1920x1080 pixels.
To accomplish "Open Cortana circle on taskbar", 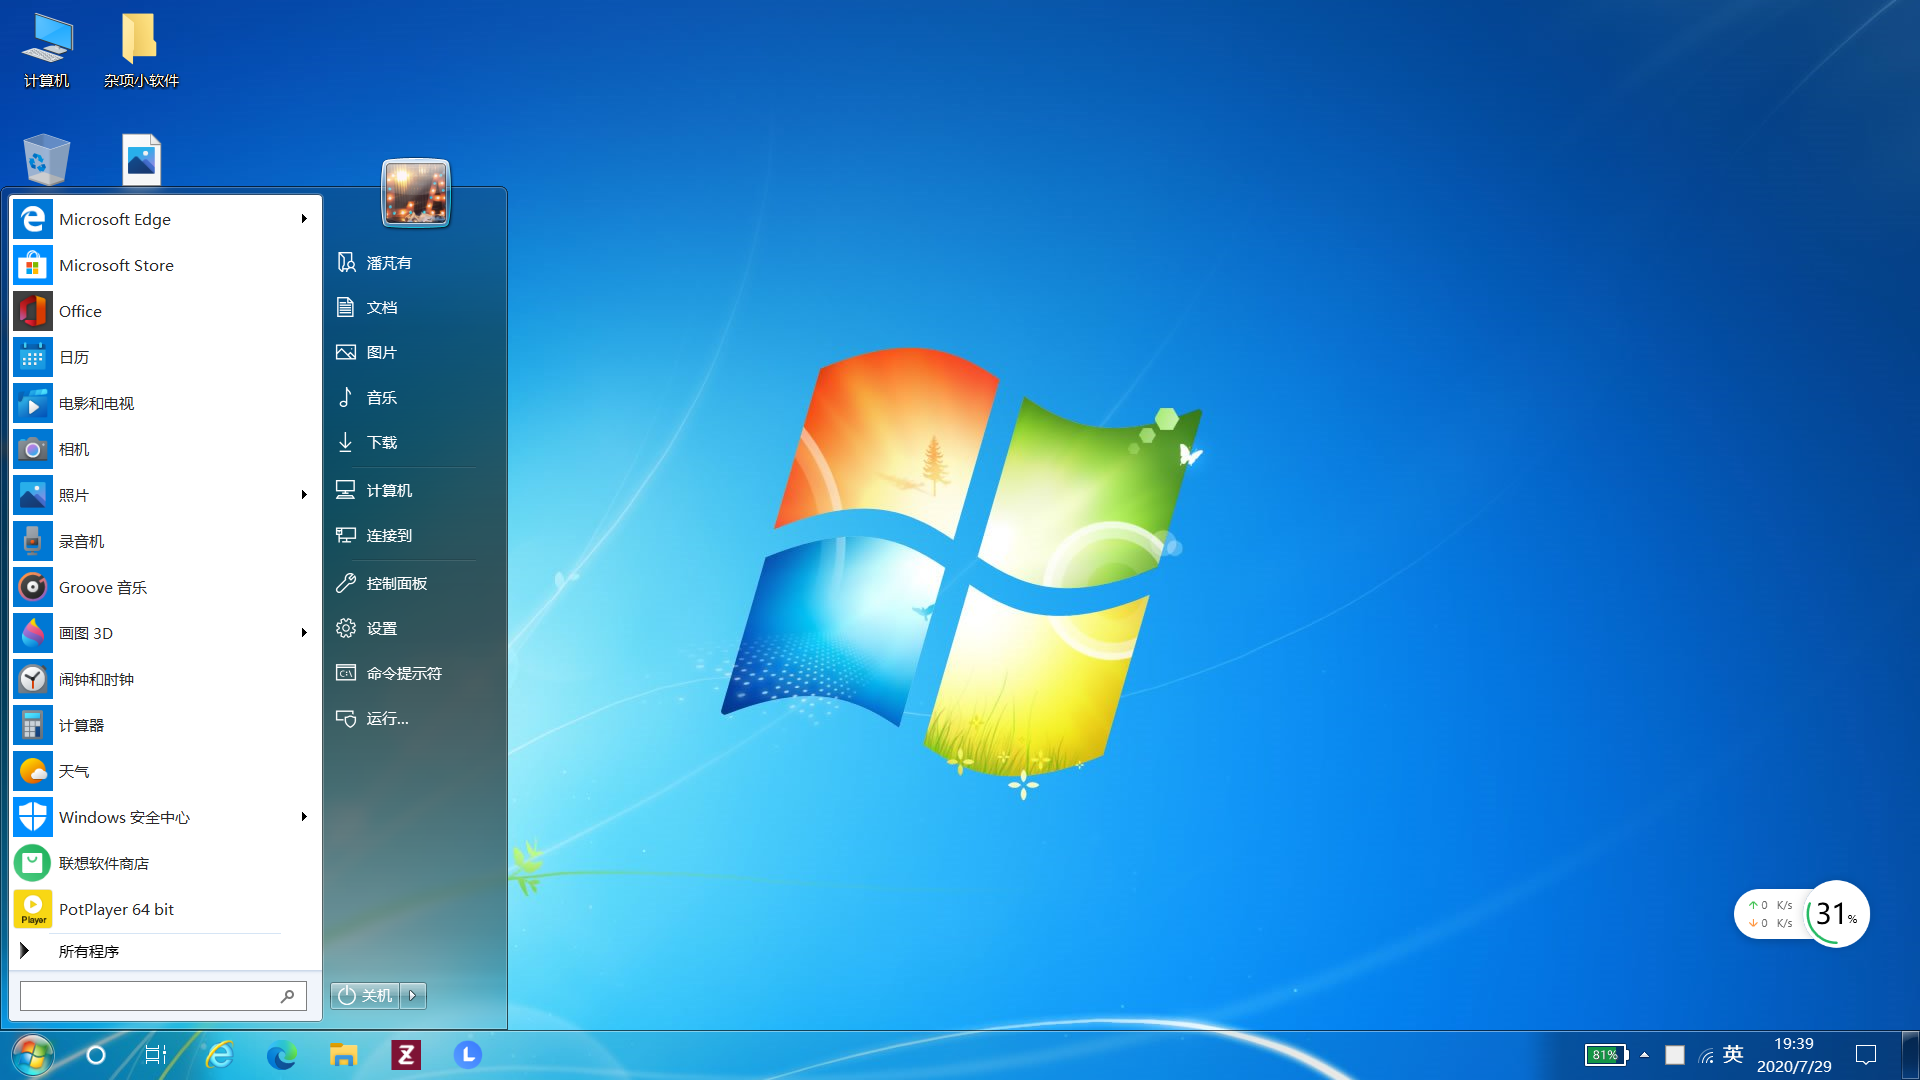I will (96, 1055).
